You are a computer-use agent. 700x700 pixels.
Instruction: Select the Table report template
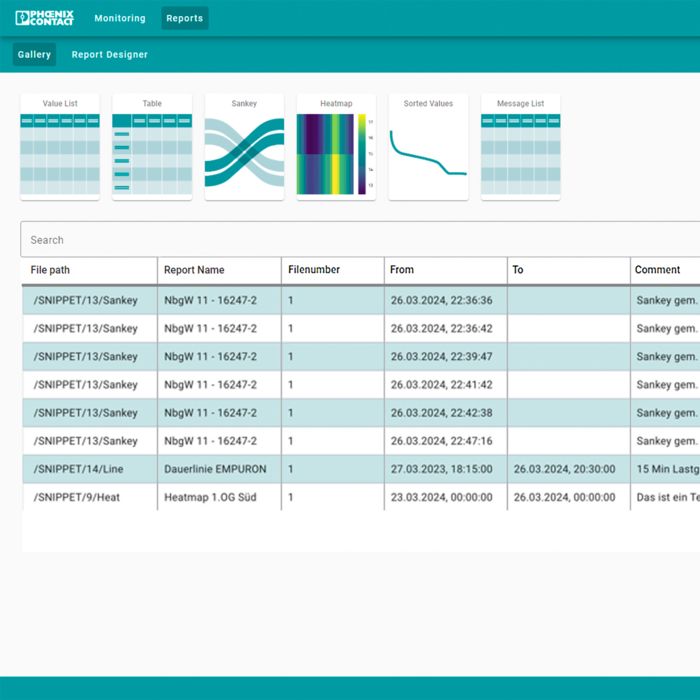click(152, 147)
